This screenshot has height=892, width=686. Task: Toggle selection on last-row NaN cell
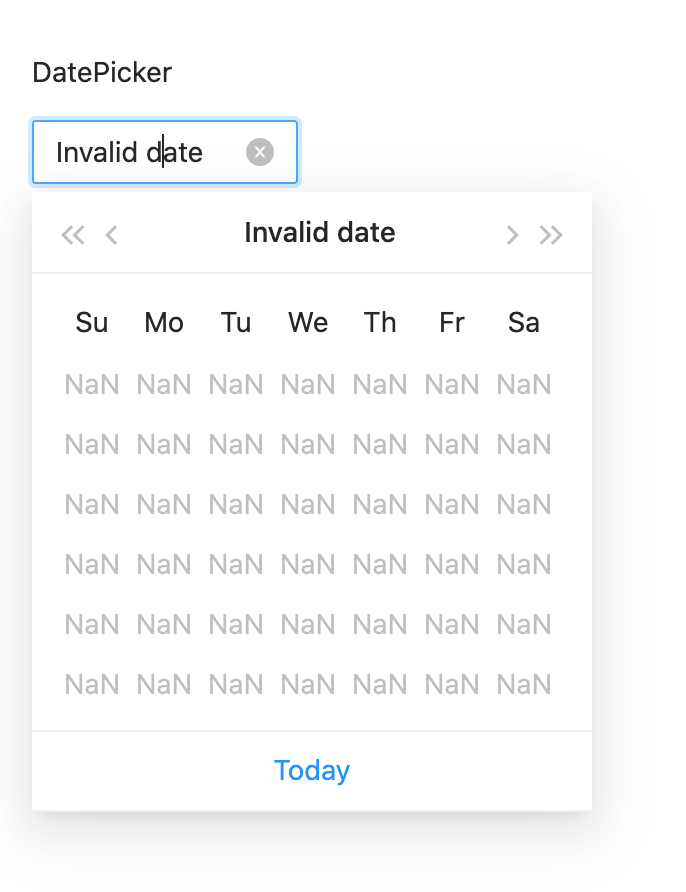(308, 684)
